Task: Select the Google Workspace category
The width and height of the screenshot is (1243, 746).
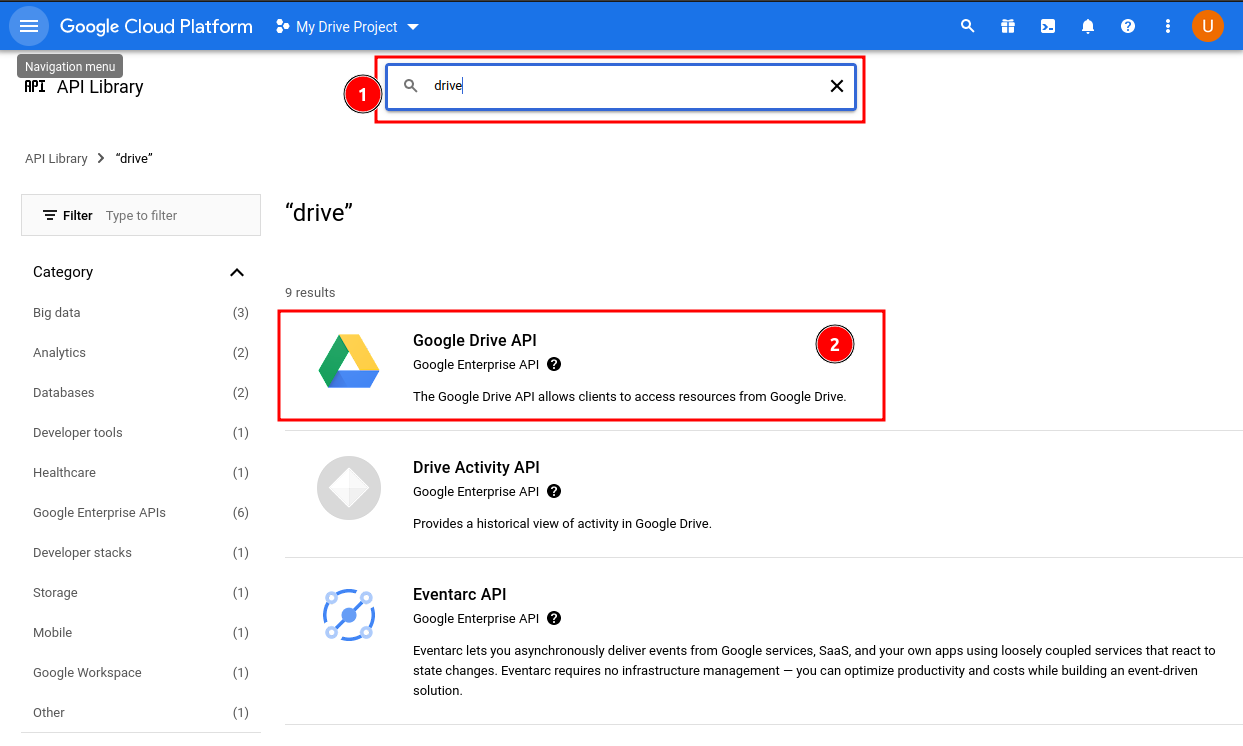Action: coord(141,673)
